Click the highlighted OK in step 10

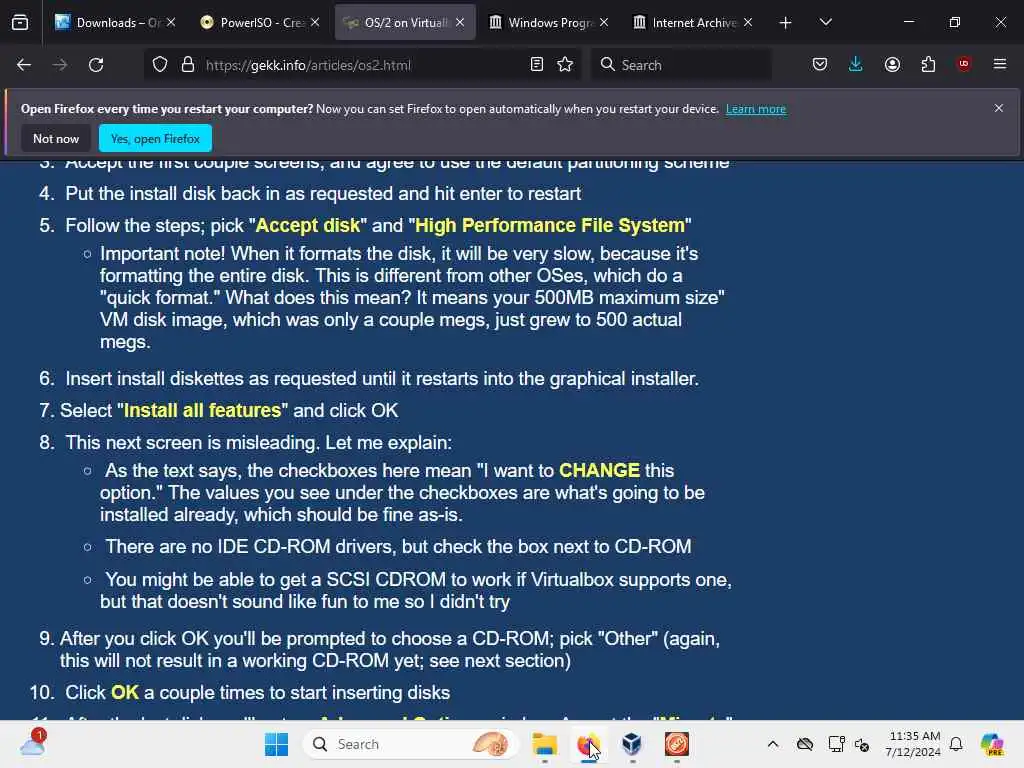click(x=125, y=692)
